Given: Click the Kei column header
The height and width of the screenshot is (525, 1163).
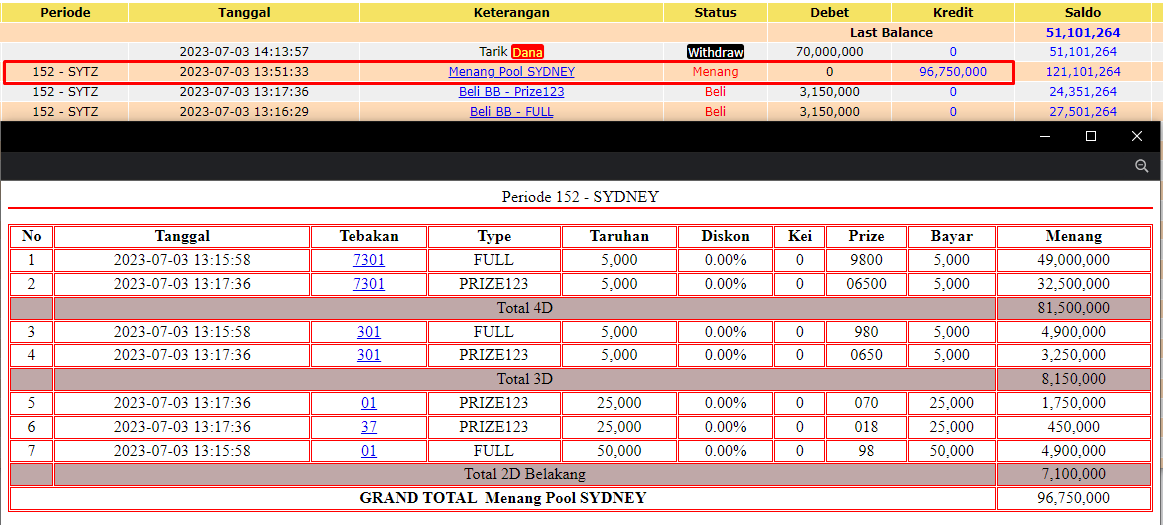Looking at the screenshot, I should 799,237.
